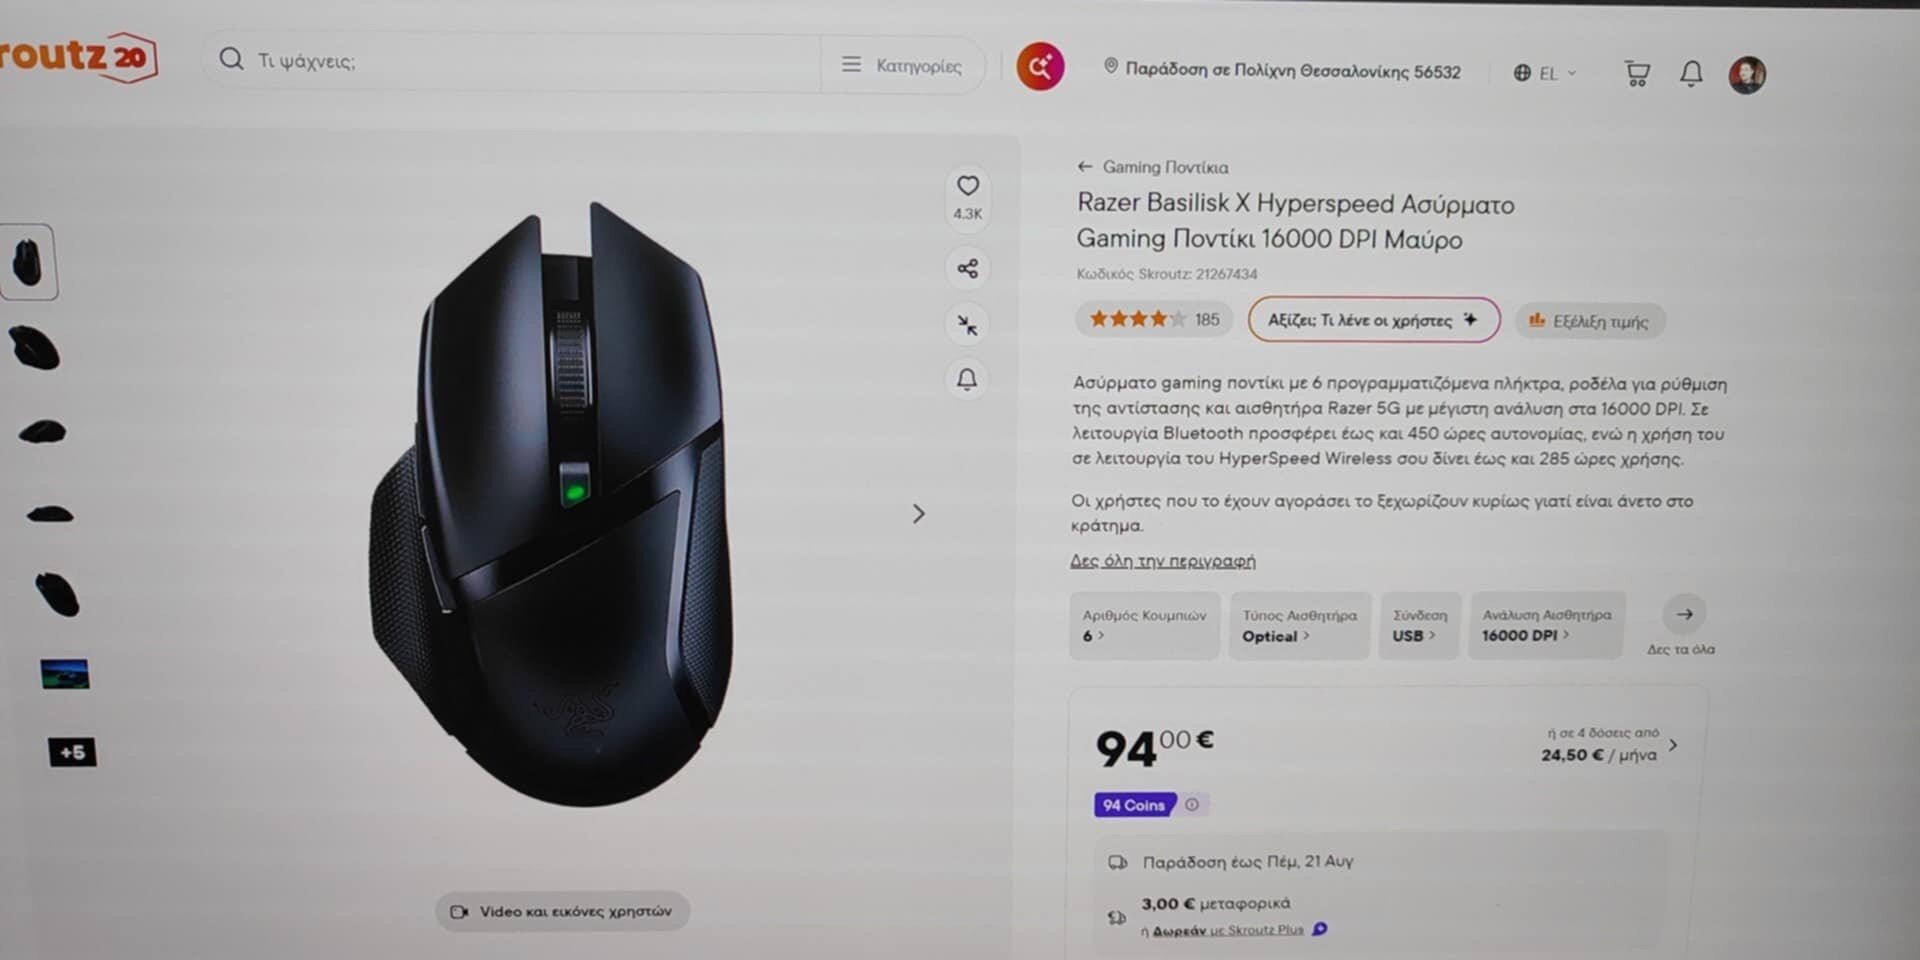The width and height of the screenshot is (1920, 960).
Task: Click the search input field
Action: pos(520,61)
